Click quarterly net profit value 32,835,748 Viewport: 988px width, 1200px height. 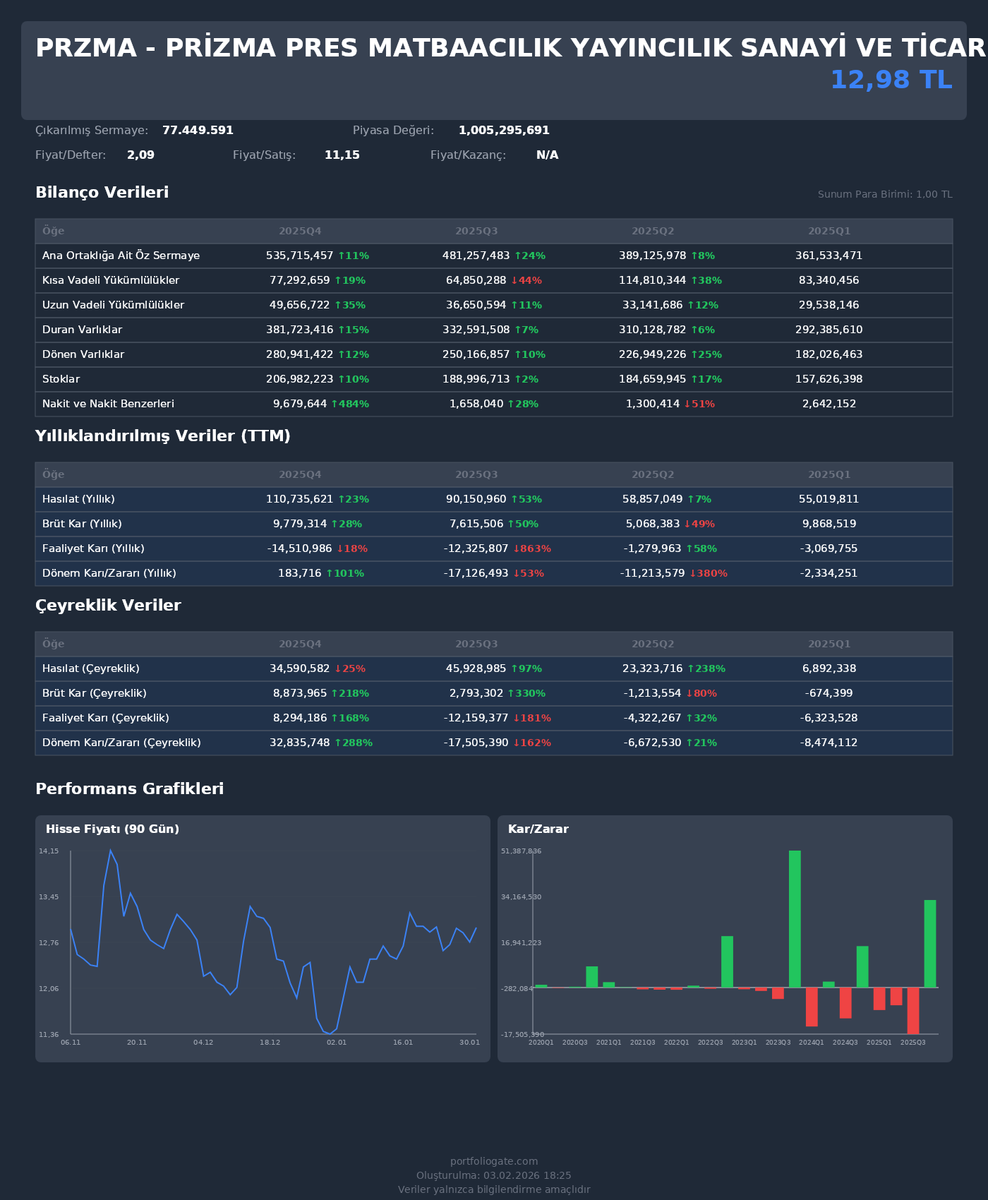coord(300,743)
